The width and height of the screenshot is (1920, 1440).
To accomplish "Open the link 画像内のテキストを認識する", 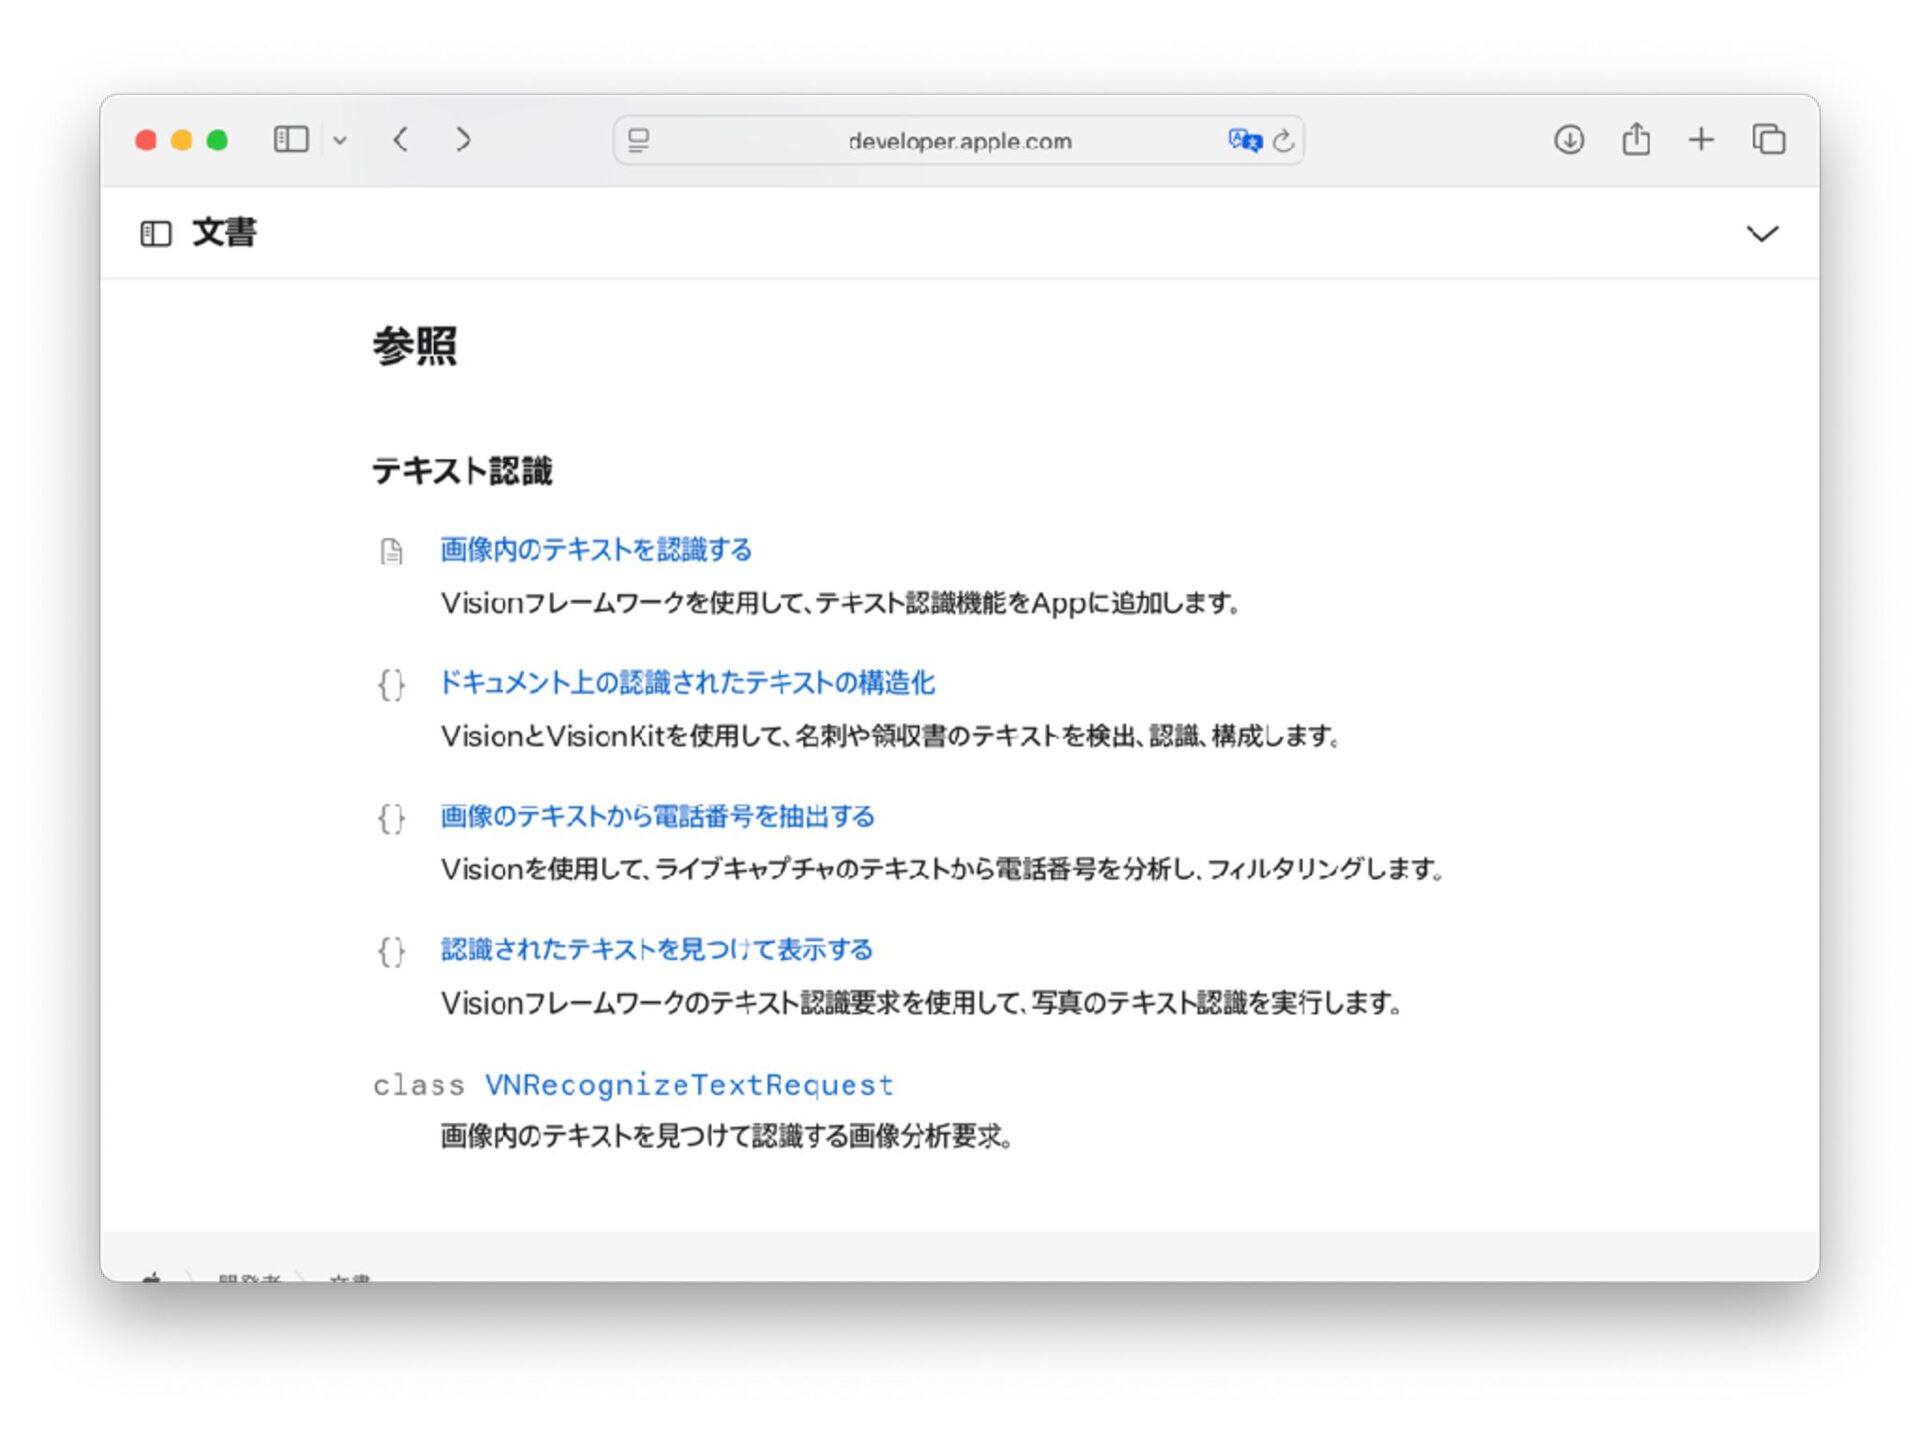I will 596,549.
